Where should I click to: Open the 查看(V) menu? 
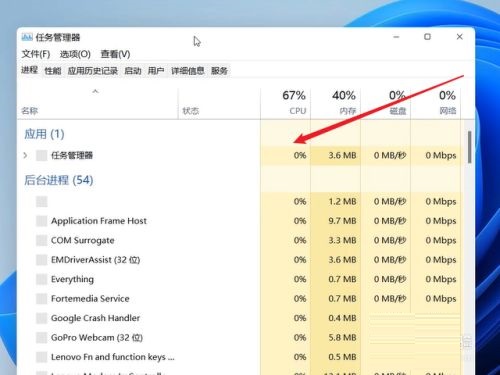coord(115,54)
